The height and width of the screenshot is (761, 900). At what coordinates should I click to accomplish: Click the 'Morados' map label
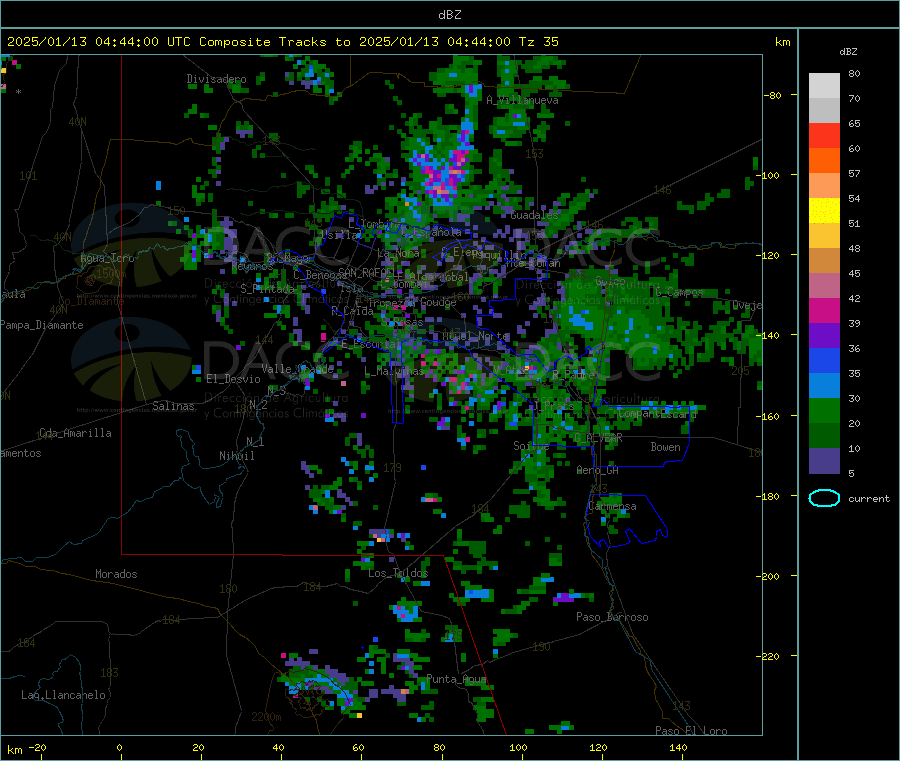116,574
